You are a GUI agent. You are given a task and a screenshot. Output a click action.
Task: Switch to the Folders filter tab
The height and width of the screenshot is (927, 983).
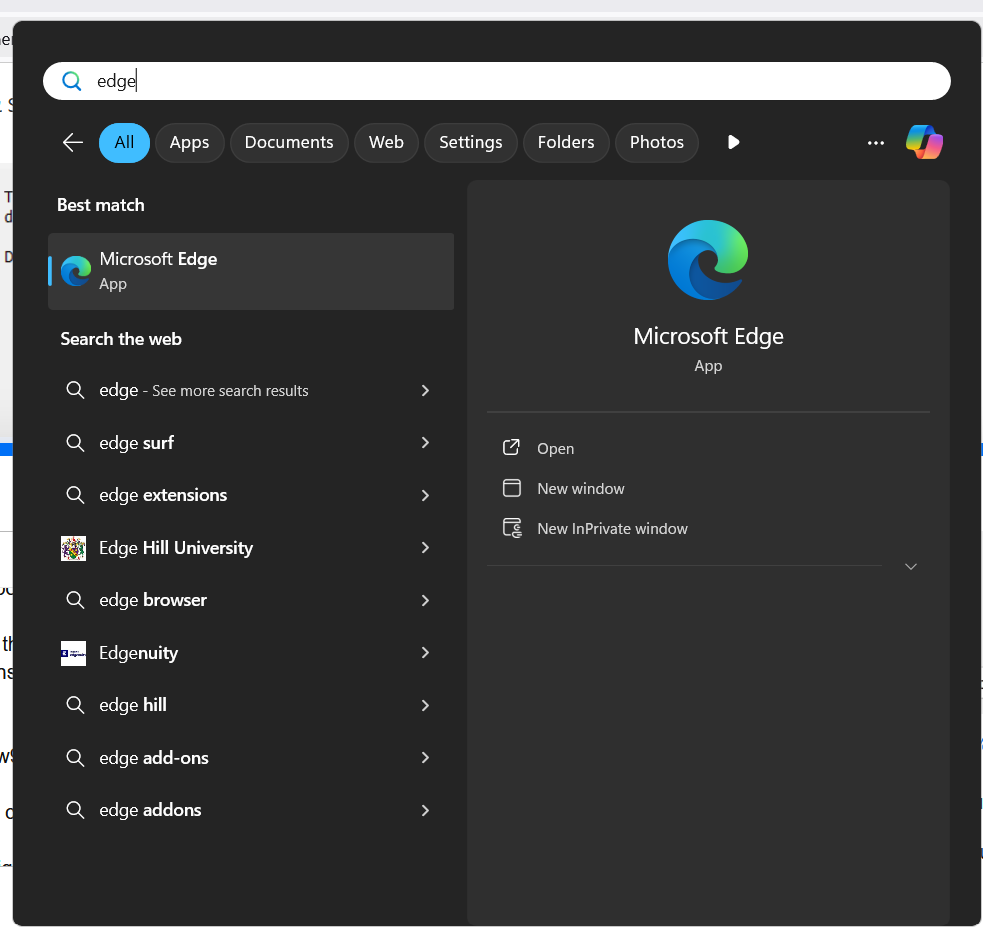[x=566, y=142]
